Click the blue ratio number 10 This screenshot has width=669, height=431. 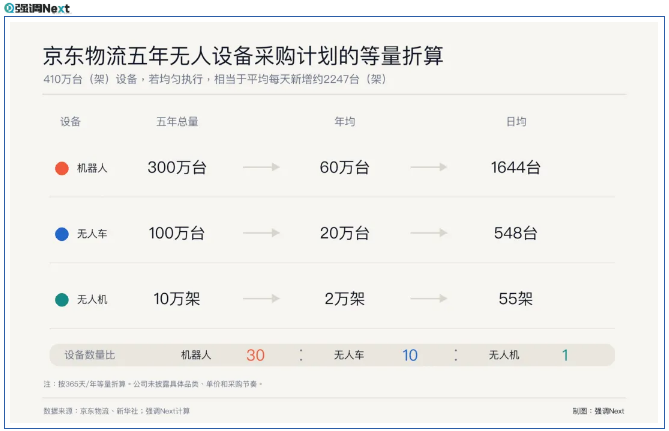[410, 355]
